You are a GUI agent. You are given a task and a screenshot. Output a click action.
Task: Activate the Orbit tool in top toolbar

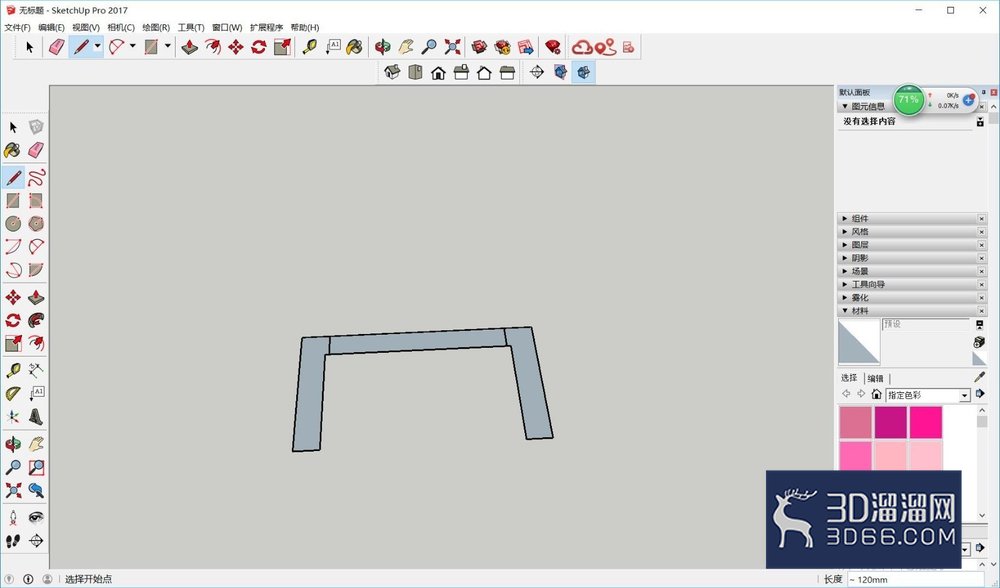pos(383,47)
